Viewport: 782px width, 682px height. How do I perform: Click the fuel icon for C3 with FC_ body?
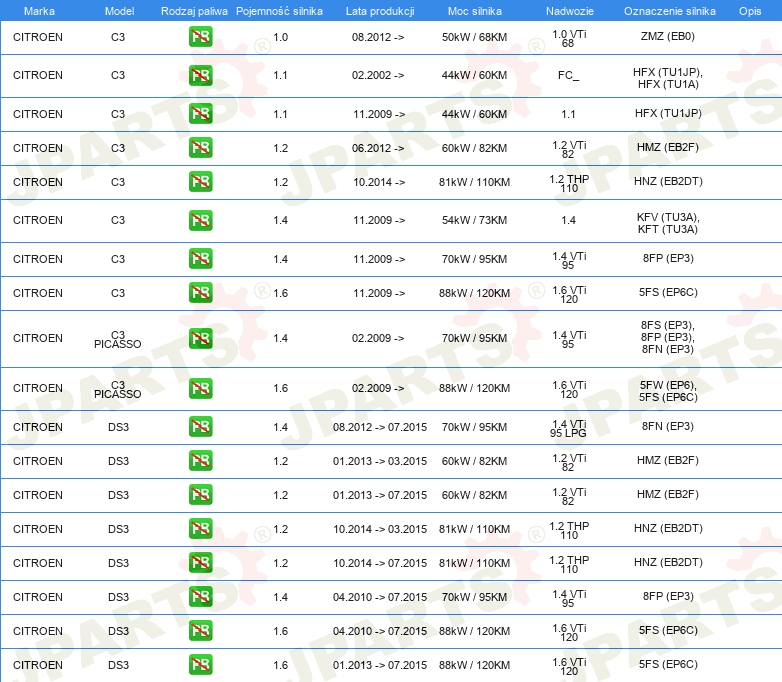pos(200,76)
